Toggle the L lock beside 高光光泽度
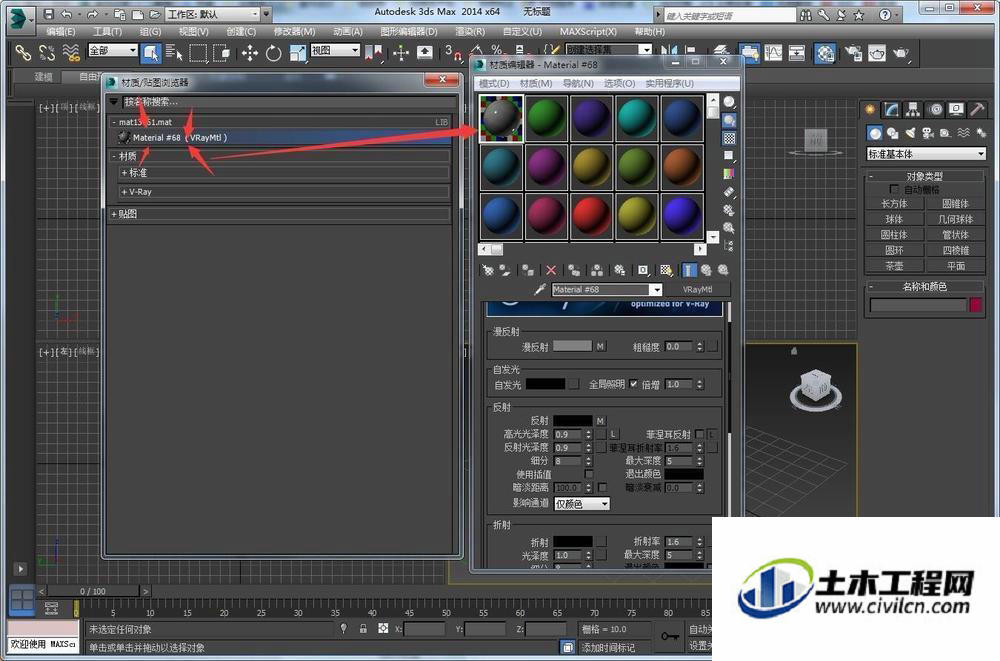 [613, 434]
